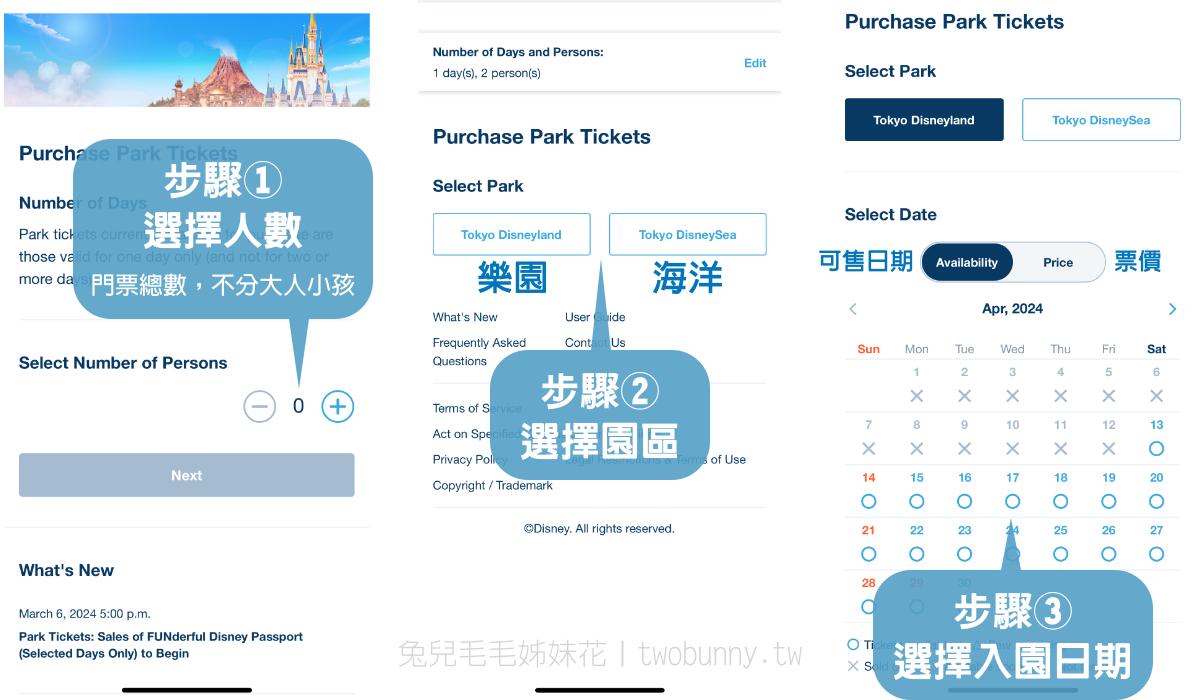Click the 1 day(s), 2 person(s) text

(x=487, y=74)
